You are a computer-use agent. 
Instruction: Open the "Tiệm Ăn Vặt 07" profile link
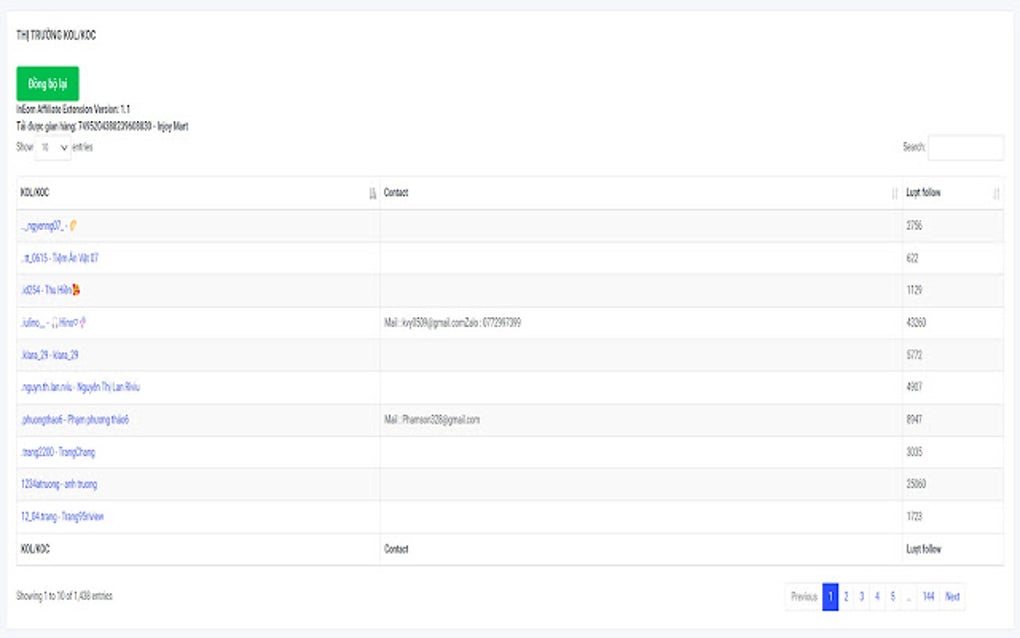point(62,258)
